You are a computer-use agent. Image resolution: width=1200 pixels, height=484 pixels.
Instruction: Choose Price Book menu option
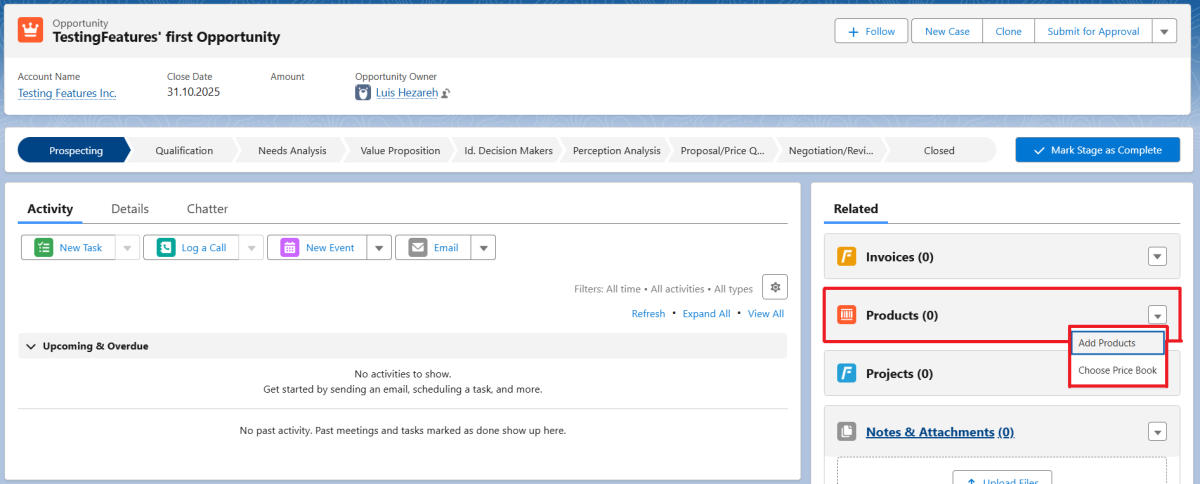[1117, 371]
